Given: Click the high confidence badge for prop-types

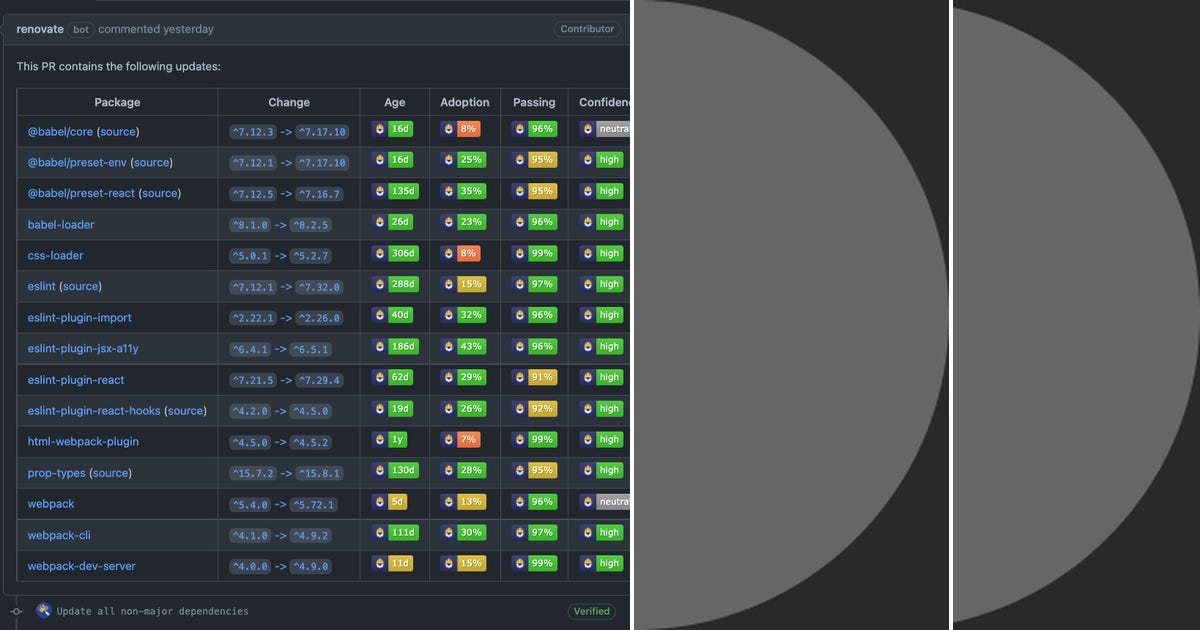Looking at the screenshot, I should point(602,470).
